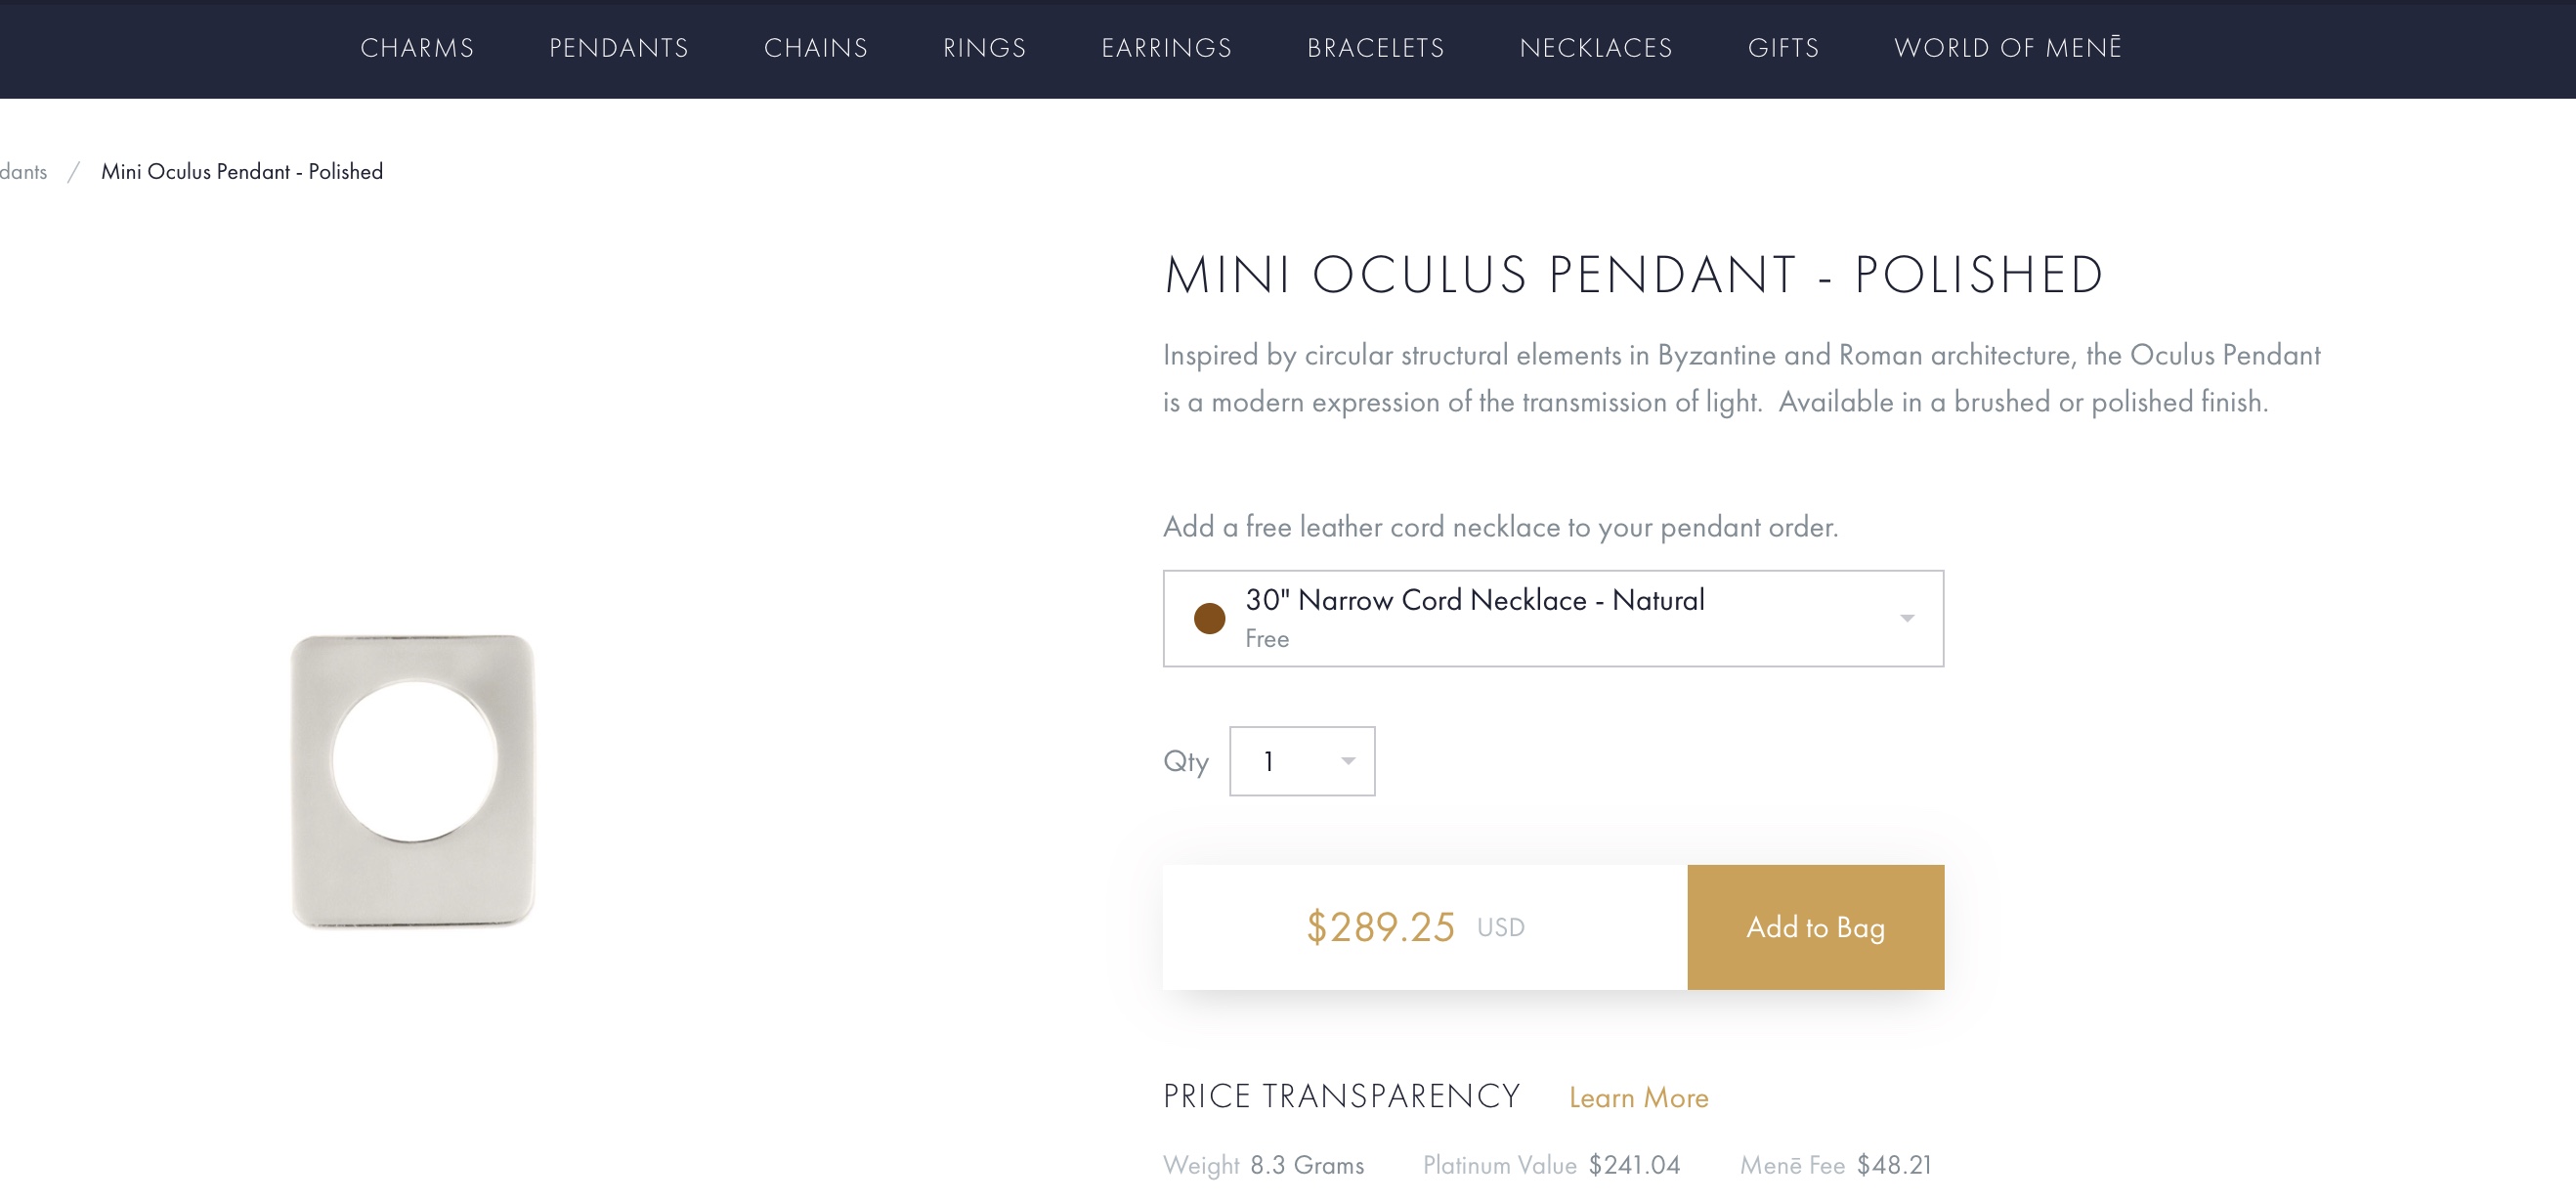
Task: Open the Charms menu
Action: (x=417, y=48)
